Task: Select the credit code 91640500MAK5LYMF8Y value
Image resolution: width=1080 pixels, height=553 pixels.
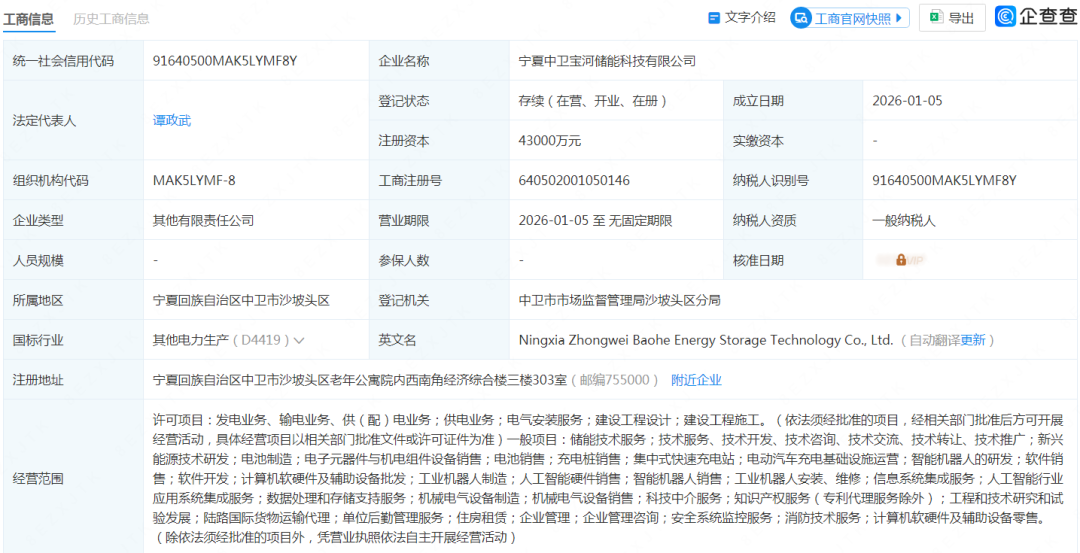Action: coord(225,61)
